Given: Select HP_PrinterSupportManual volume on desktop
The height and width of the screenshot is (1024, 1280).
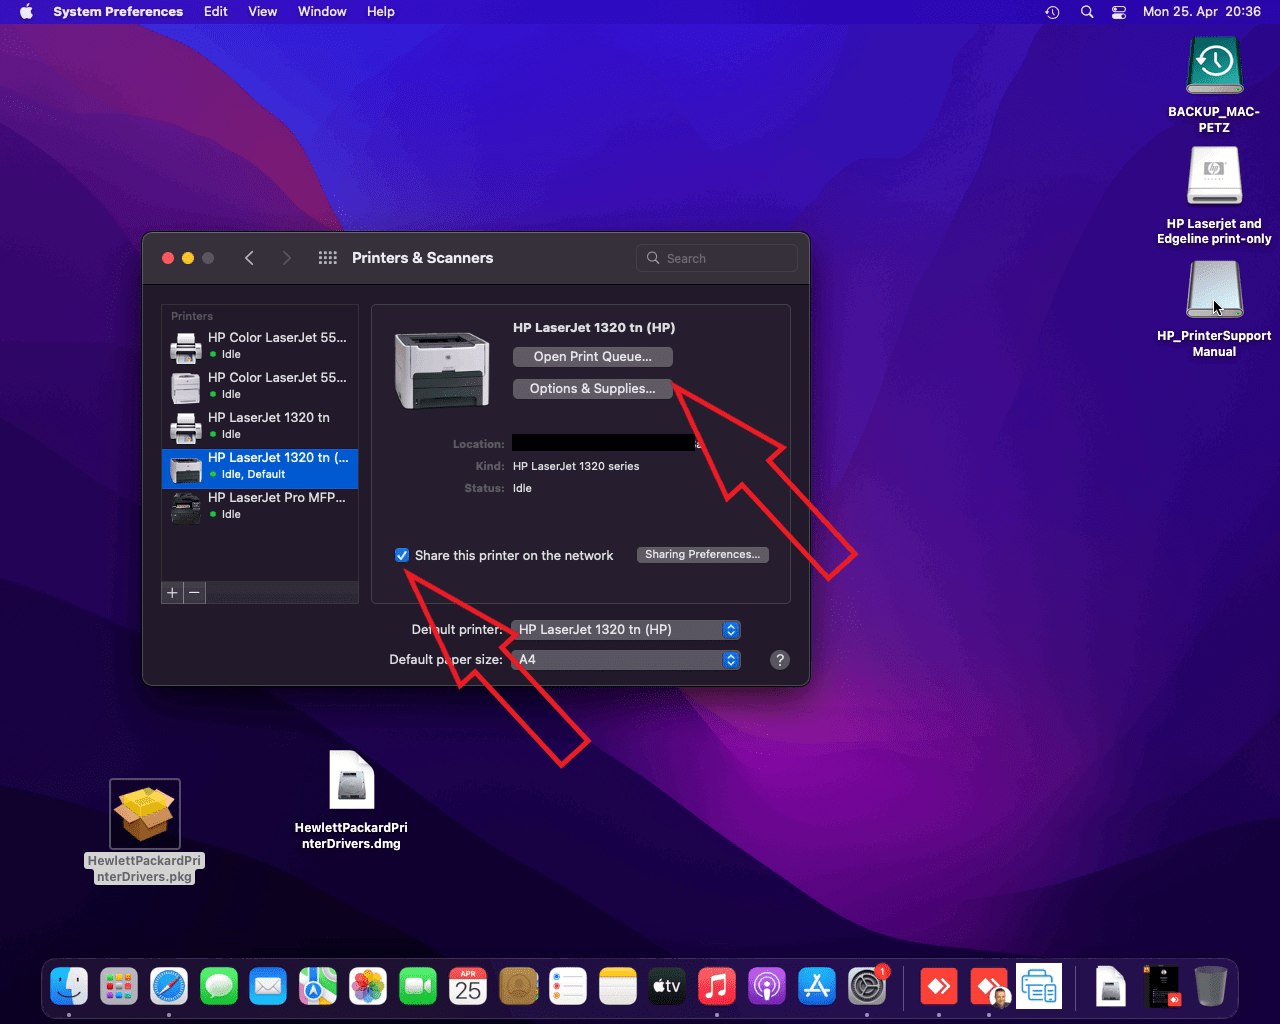Looking at the screenshot, I should click(x=1214, y=289).
